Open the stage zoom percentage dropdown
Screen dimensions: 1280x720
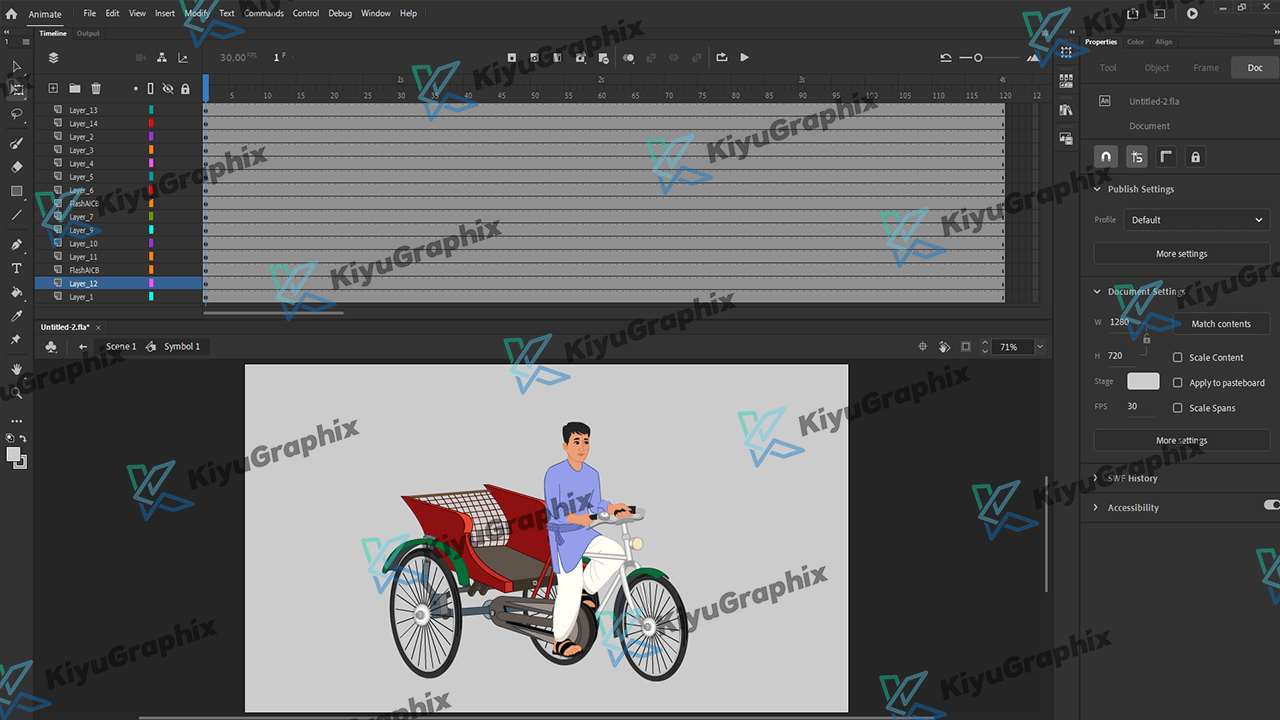(1040, 347)
